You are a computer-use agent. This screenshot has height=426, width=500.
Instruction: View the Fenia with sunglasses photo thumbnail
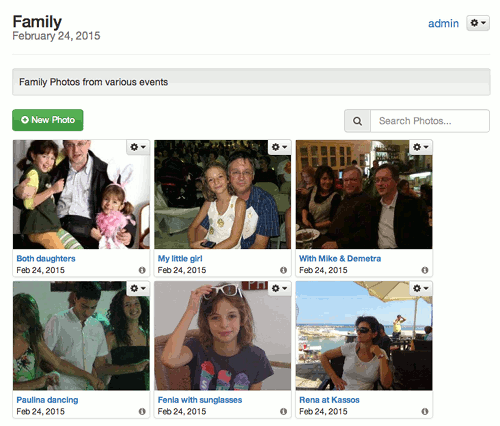(223, 336)
